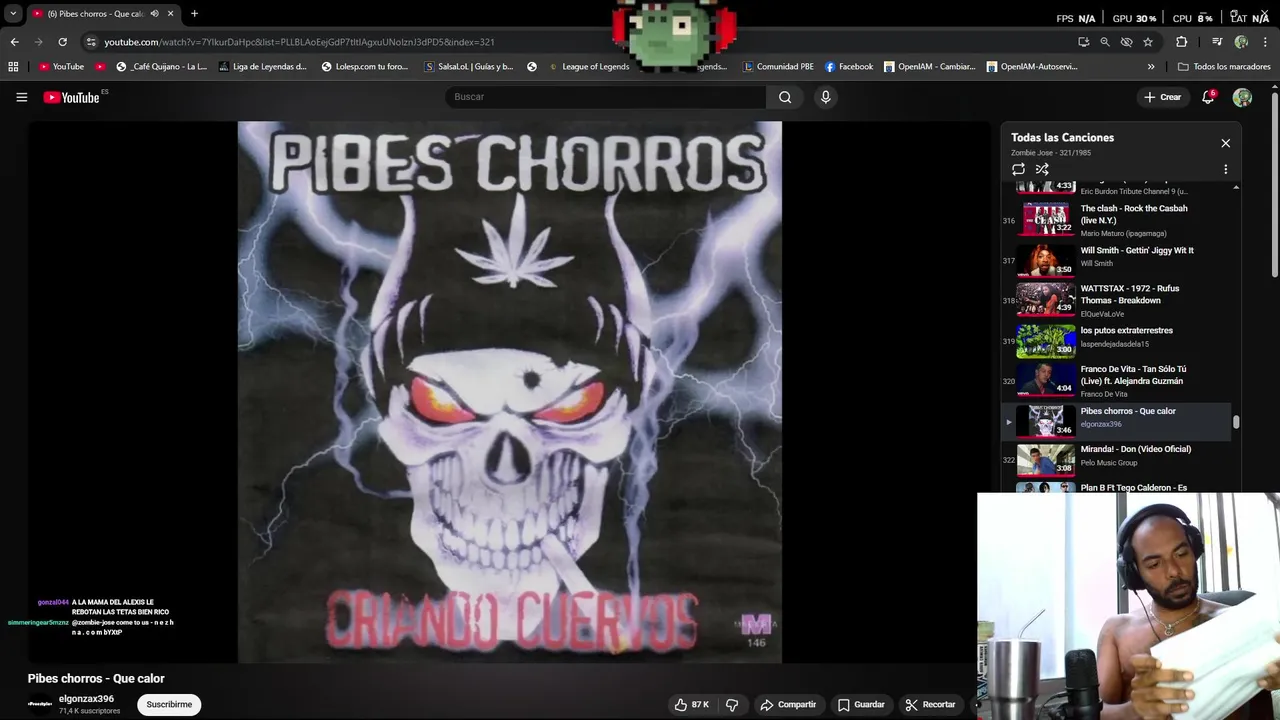Reload the page

[x=62, y=42]
